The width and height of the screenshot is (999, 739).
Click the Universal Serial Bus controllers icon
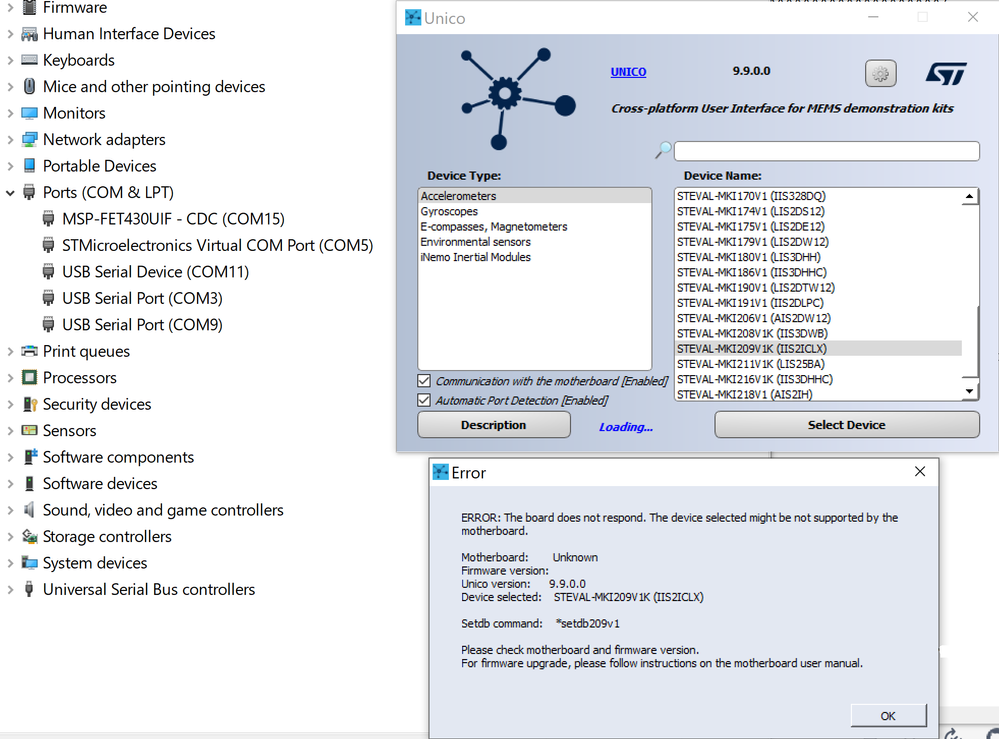[29, 589]
